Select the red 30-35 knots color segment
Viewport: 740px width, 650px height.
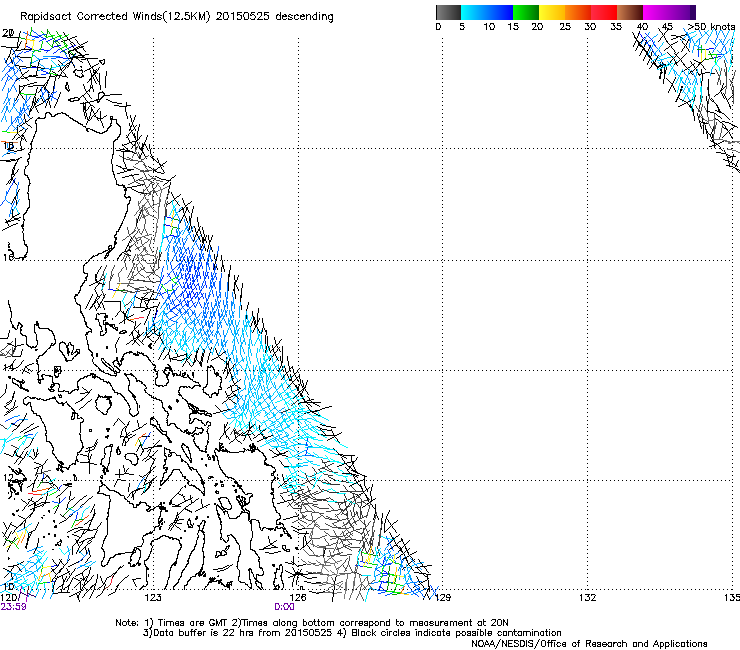(604, 12)
